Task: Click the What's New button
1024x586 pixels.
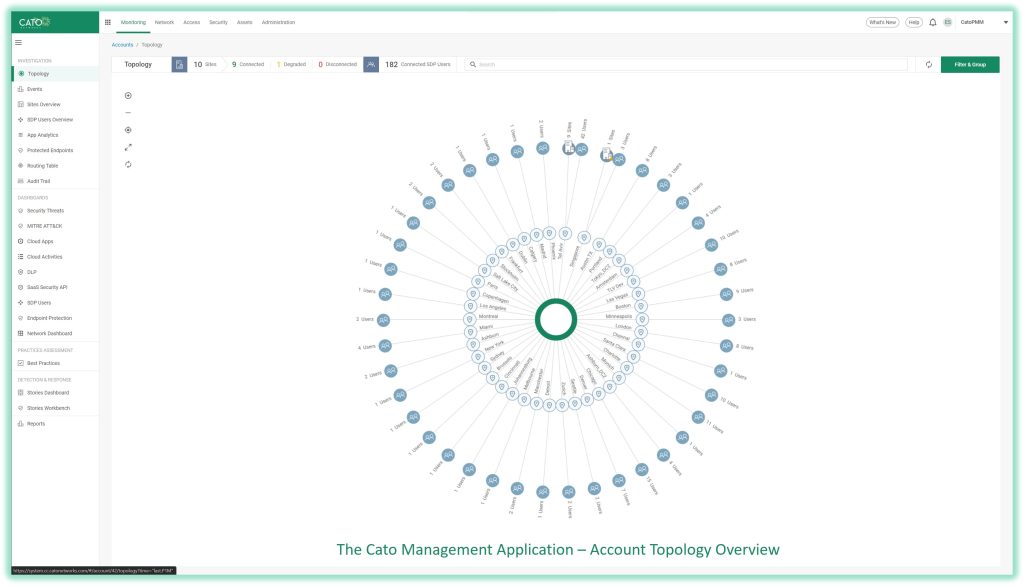Action: 884,21
